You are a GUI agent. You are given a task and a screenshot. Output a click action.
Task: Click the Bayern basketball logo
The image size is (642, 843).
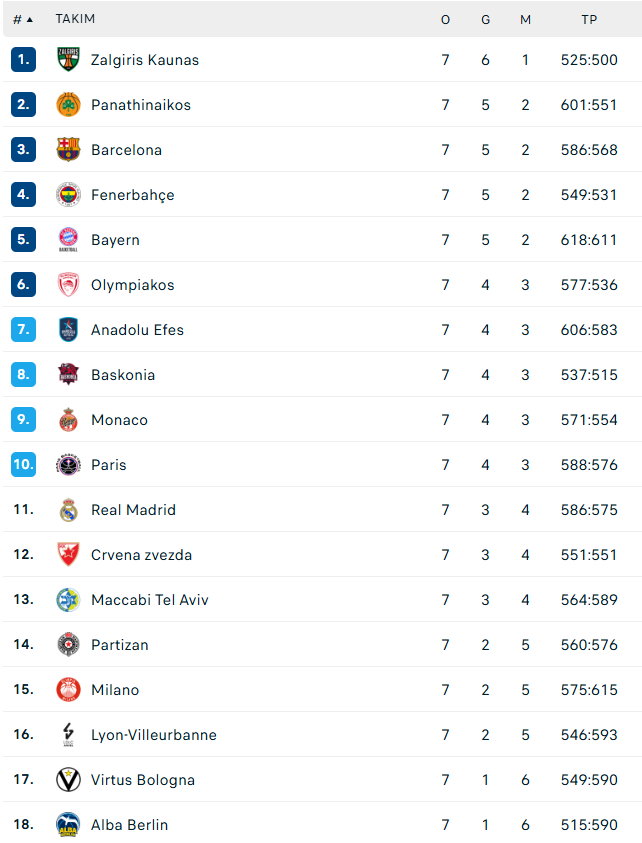68,240
